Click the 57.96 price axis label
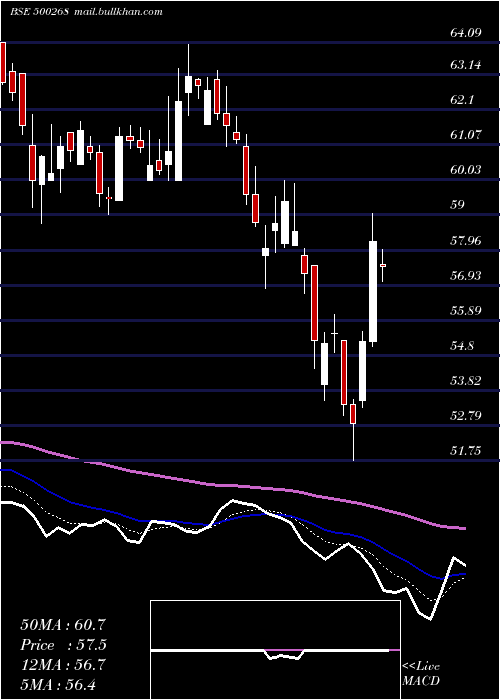Image resolution: width=500 pixels, height=700 pixels. (x=466, y=241)
